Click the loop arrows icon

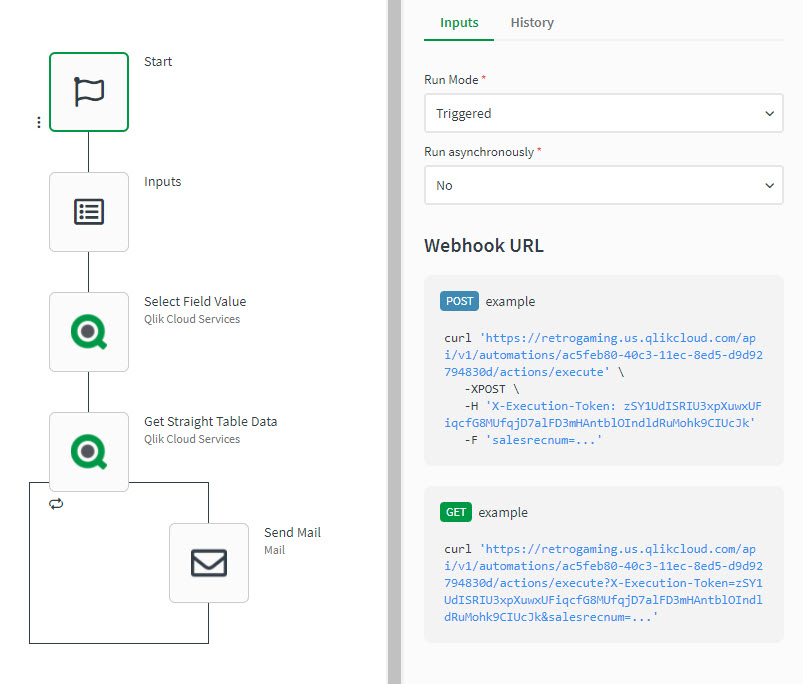(56, 504)
